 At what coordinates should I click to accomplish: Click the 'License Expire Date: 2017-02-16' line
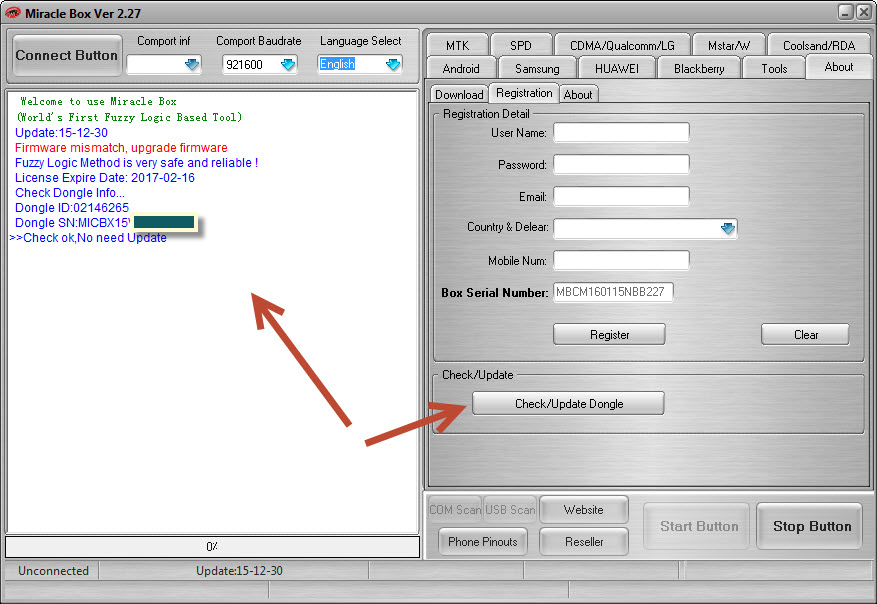point(105,178)
